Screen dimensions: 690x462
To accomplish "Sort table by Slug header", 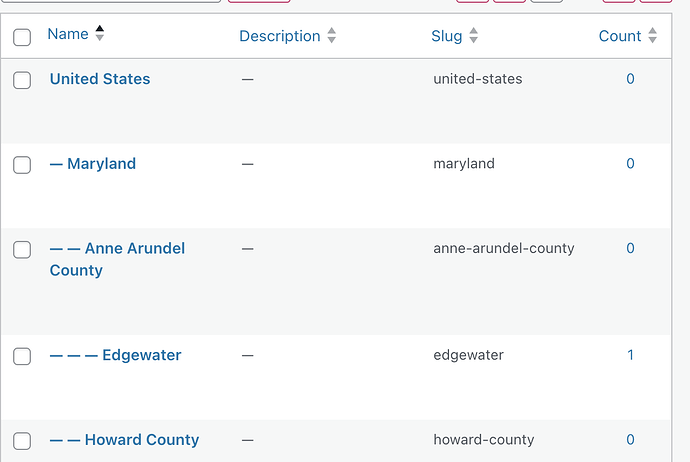I will (x=447, y=36).
